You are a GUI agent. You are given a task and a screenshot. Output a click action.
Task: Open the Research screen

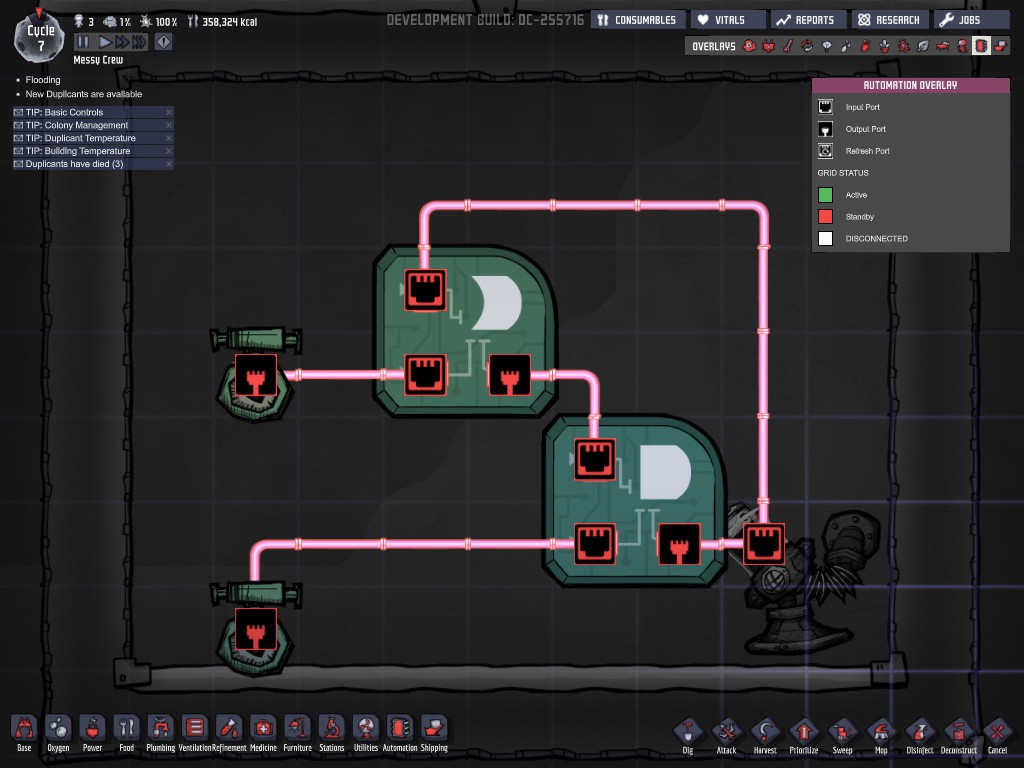(888, 20)
